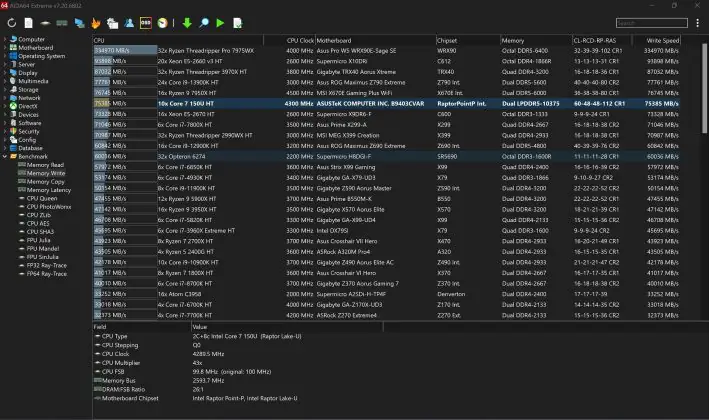
Task: Click the Search input field
Action: [x=652, y=23]
